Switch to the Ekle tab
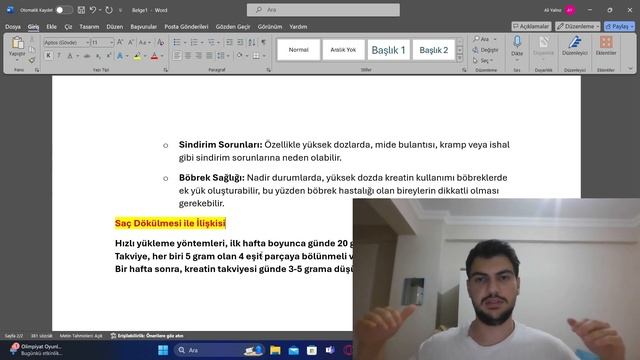640x360 pixels. [x=51, y=27]
